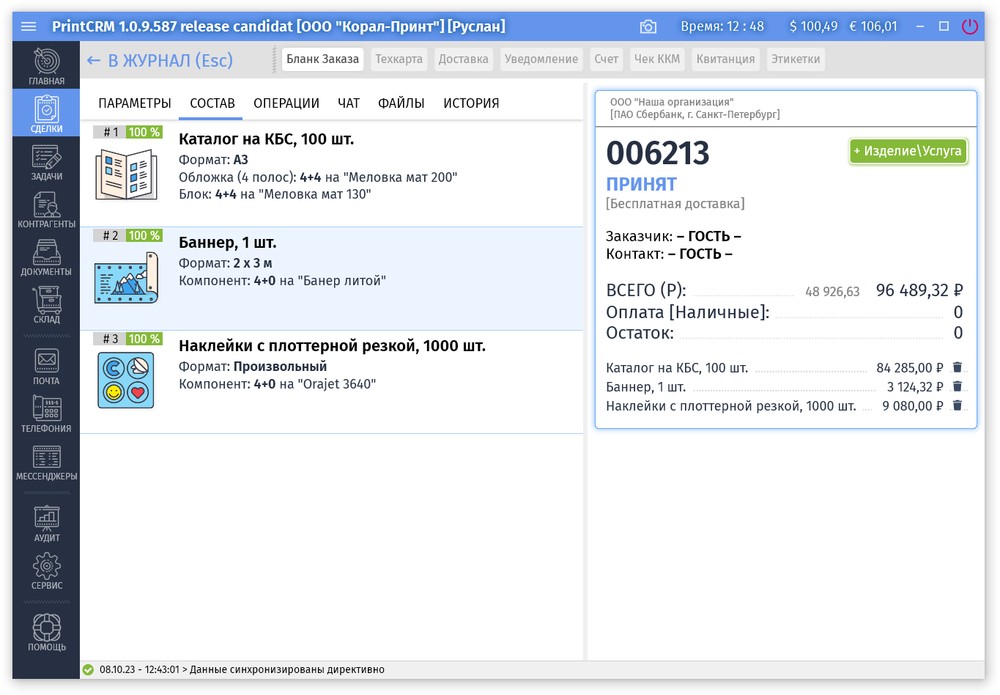Viewport: 1000px width, 695px height.
Task: Select the Уведомление document button
Action: pos(541,59)
